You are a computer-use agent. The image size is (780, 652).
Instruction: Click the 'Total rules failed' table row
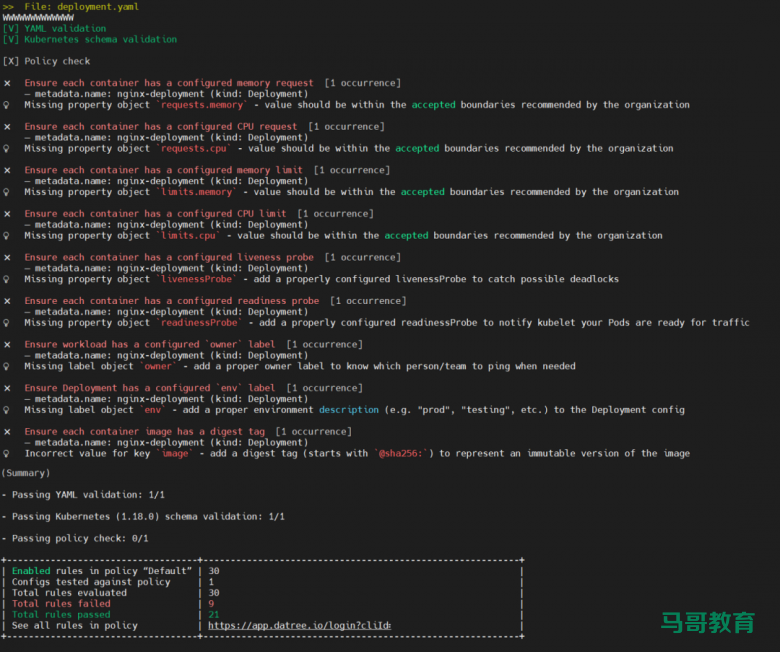pyautogui.click(x=60, y=604)
